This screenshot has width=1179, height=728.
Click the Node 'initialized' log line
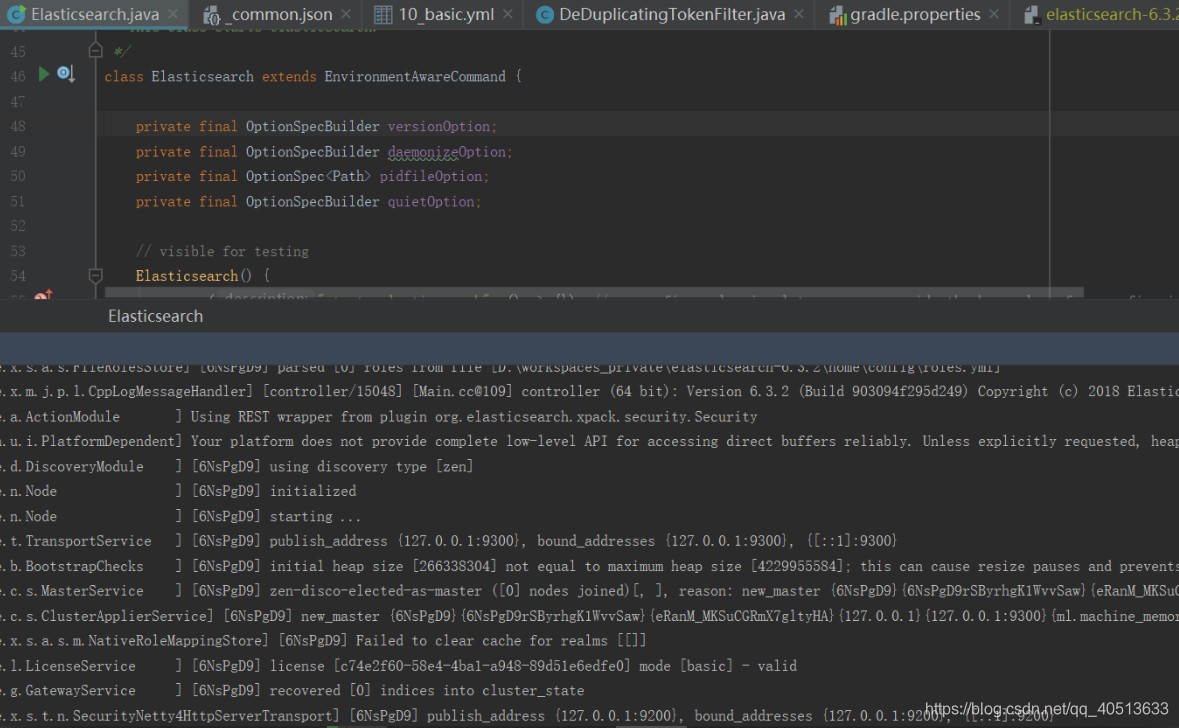(x=177, y=491)
